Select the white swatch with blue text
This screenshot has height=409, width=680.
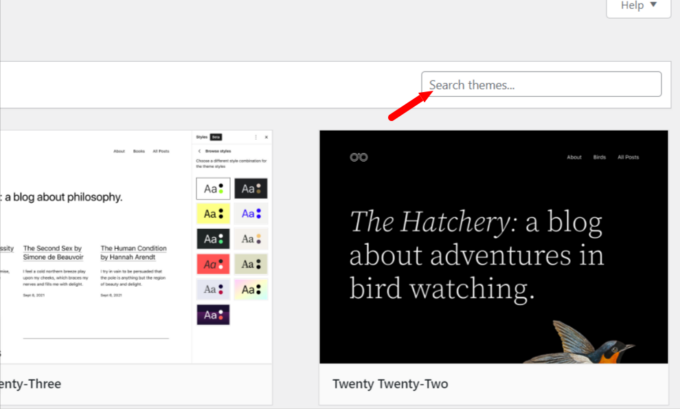pos(250,214)
